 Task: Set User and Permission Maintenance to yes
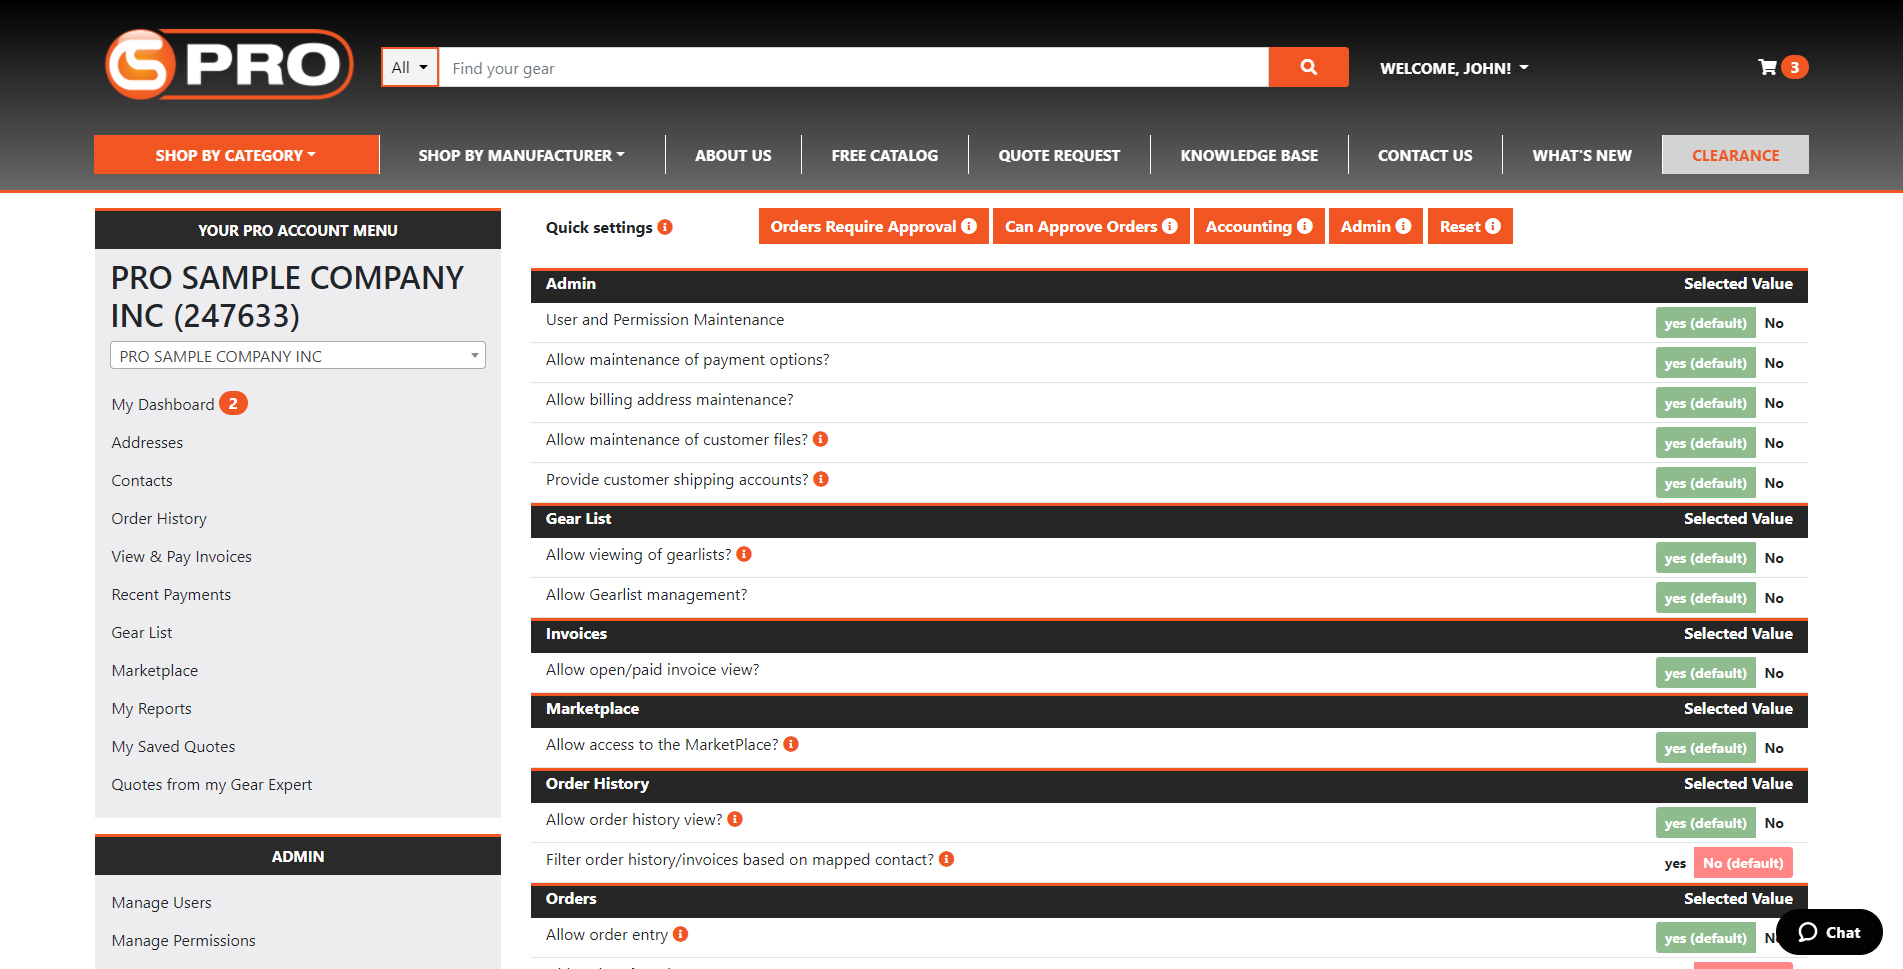coord(1705,323)
